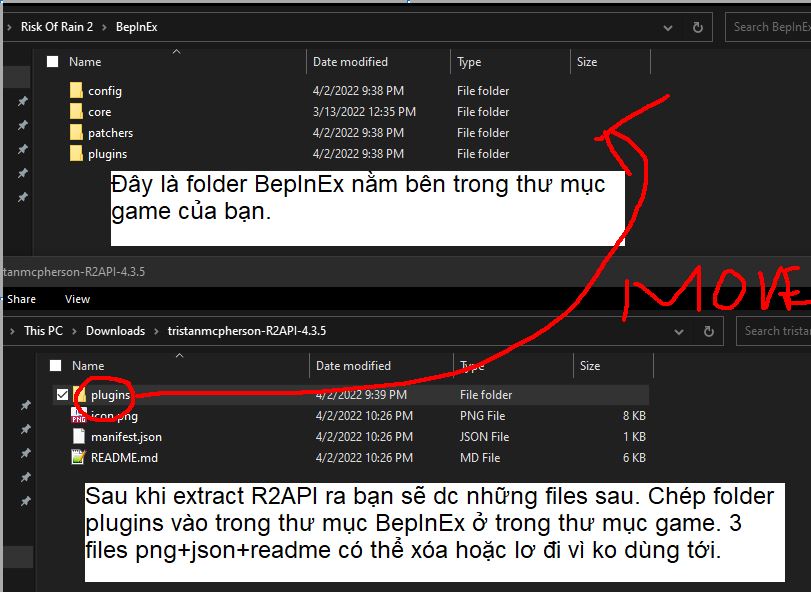Refresh the BepInEx folder view
Image resolution: width=811 pixels, height=592 pixels.
697,27
